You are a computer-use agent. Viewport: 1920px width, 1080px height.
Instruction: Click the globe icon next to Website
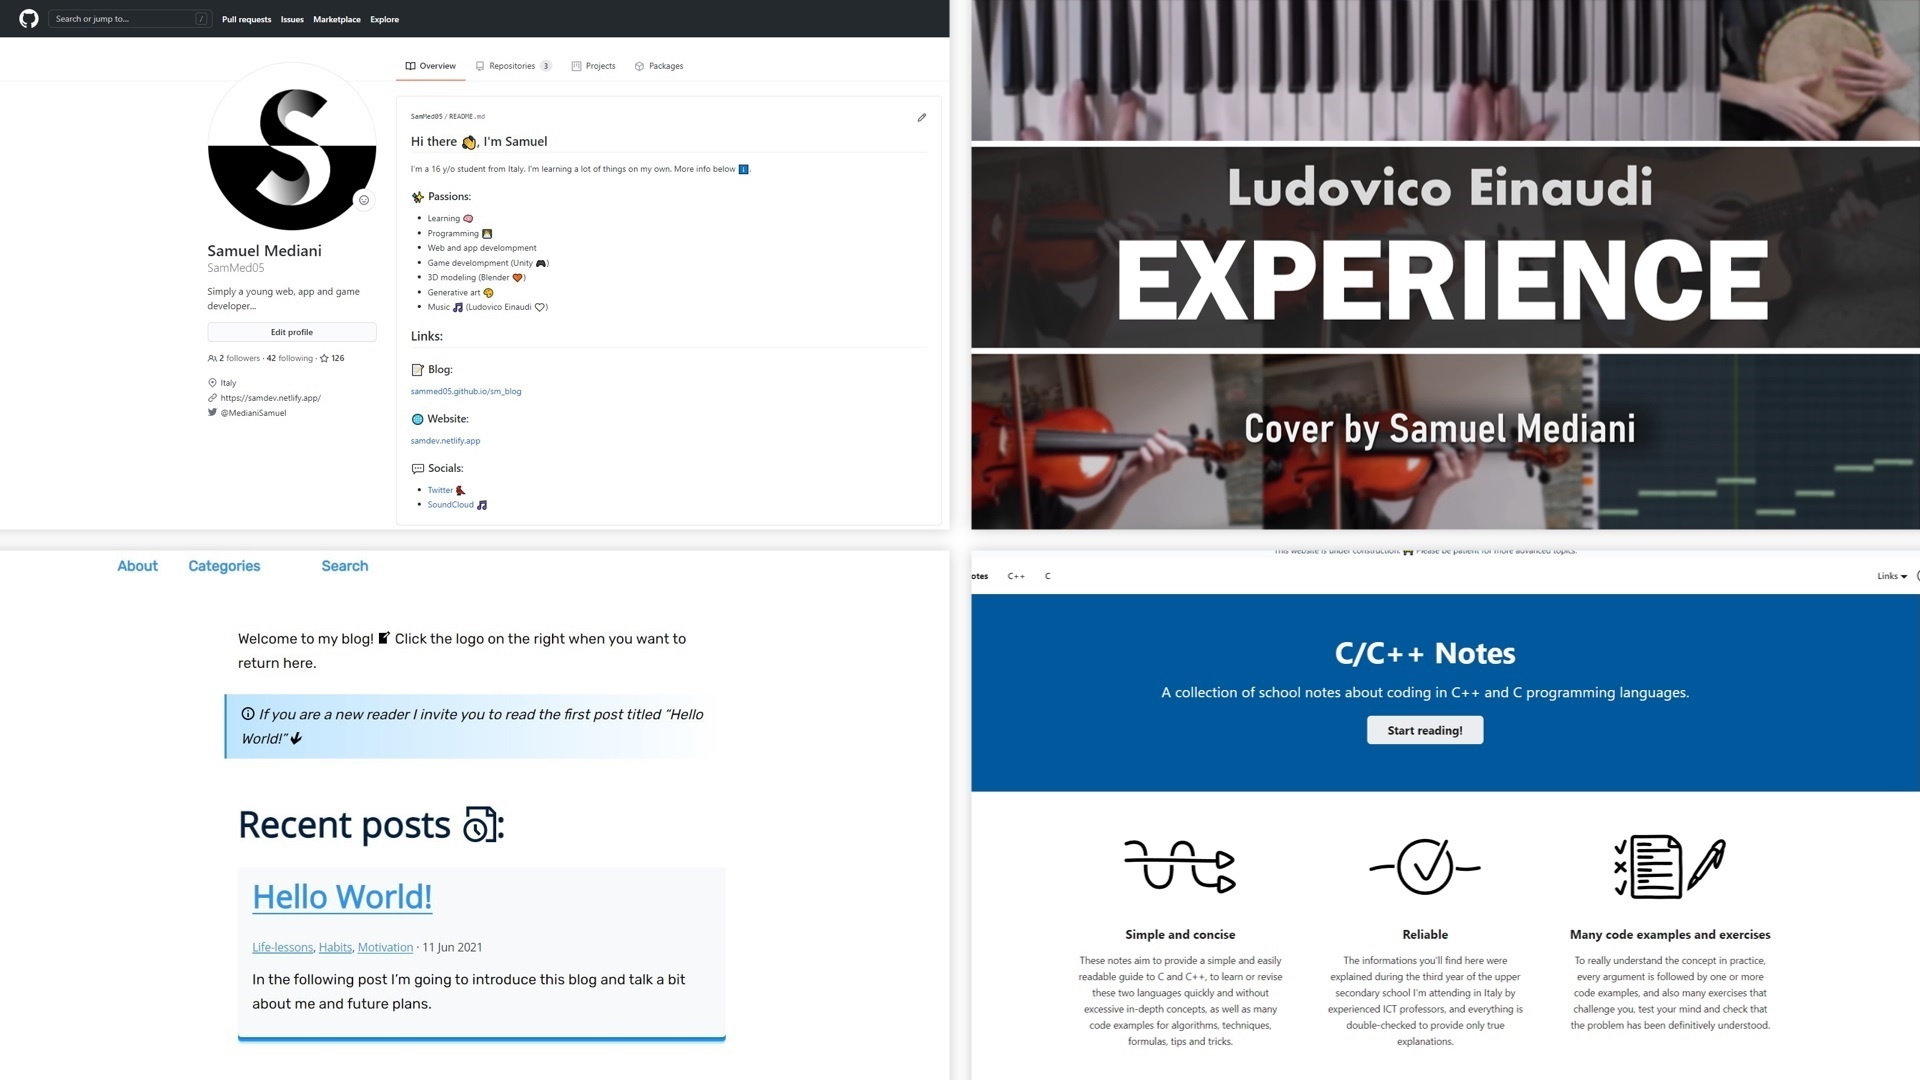(x=415, y=418)
